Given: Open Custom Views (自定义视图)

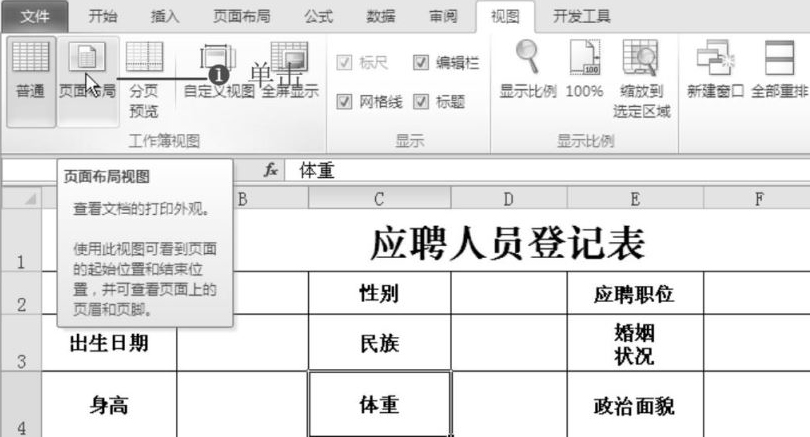Looking at the screenshot, I should coord(219,72).
